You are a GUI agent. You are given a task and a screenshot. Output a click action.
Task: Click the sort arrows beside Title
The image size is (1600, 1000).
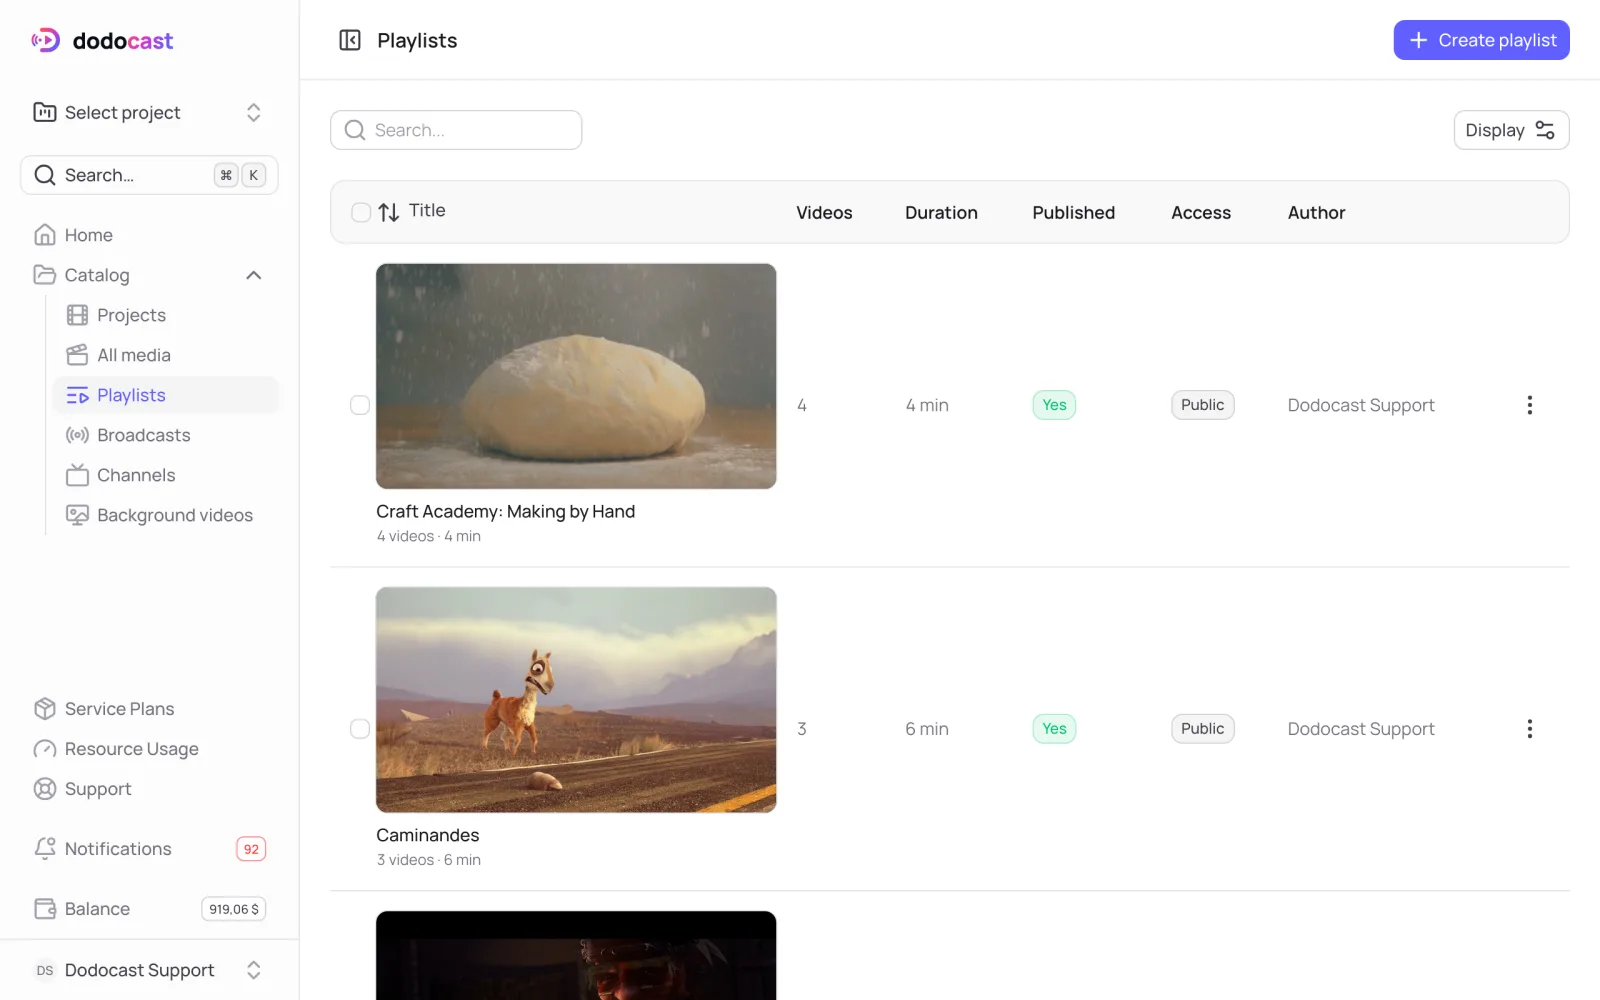389,212
